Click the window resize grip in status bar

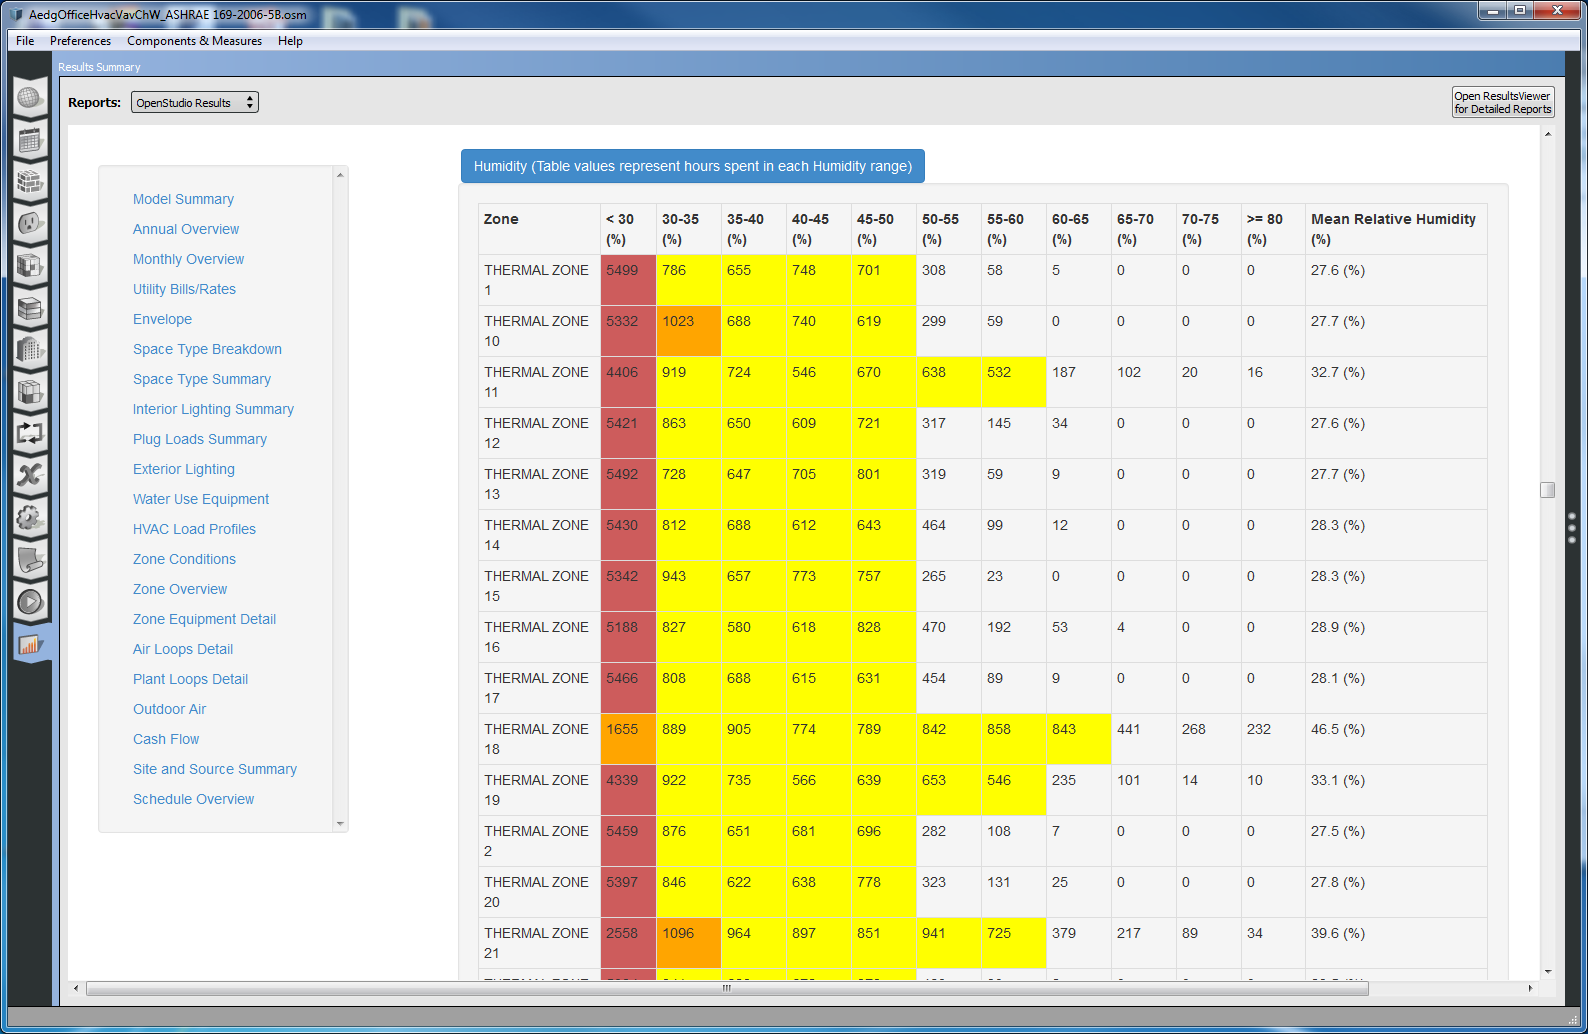[x=1573, y=1019]
